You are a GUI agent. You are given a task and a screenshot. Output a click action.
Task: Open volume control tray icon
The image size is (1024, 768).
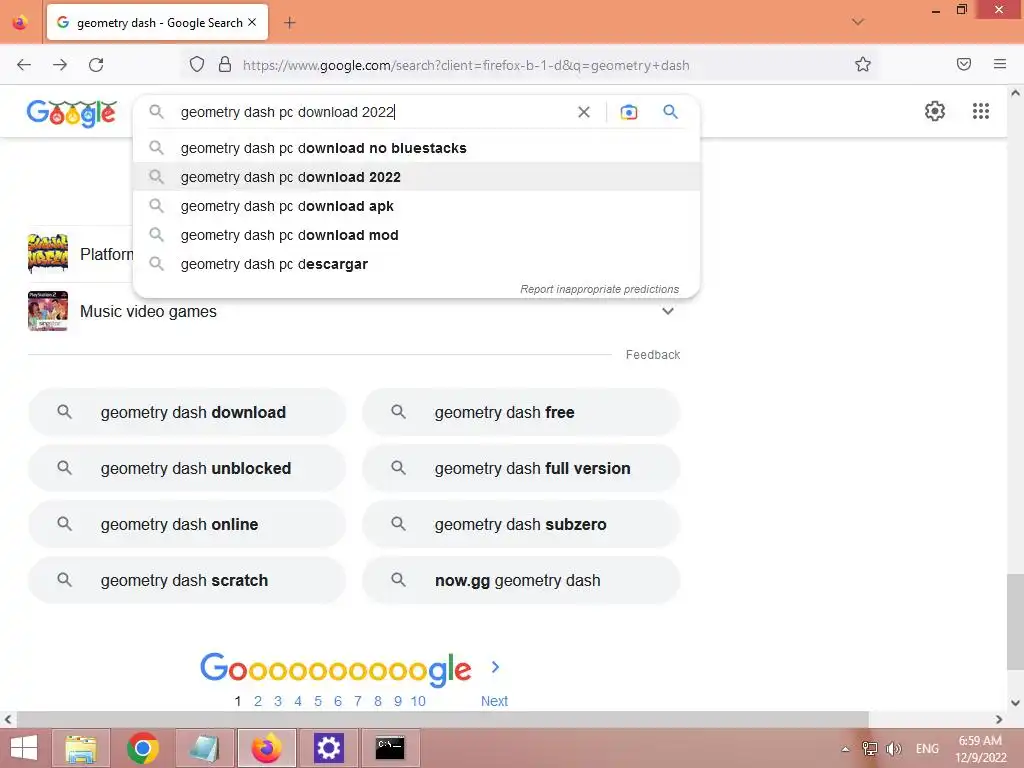point(893,748)
